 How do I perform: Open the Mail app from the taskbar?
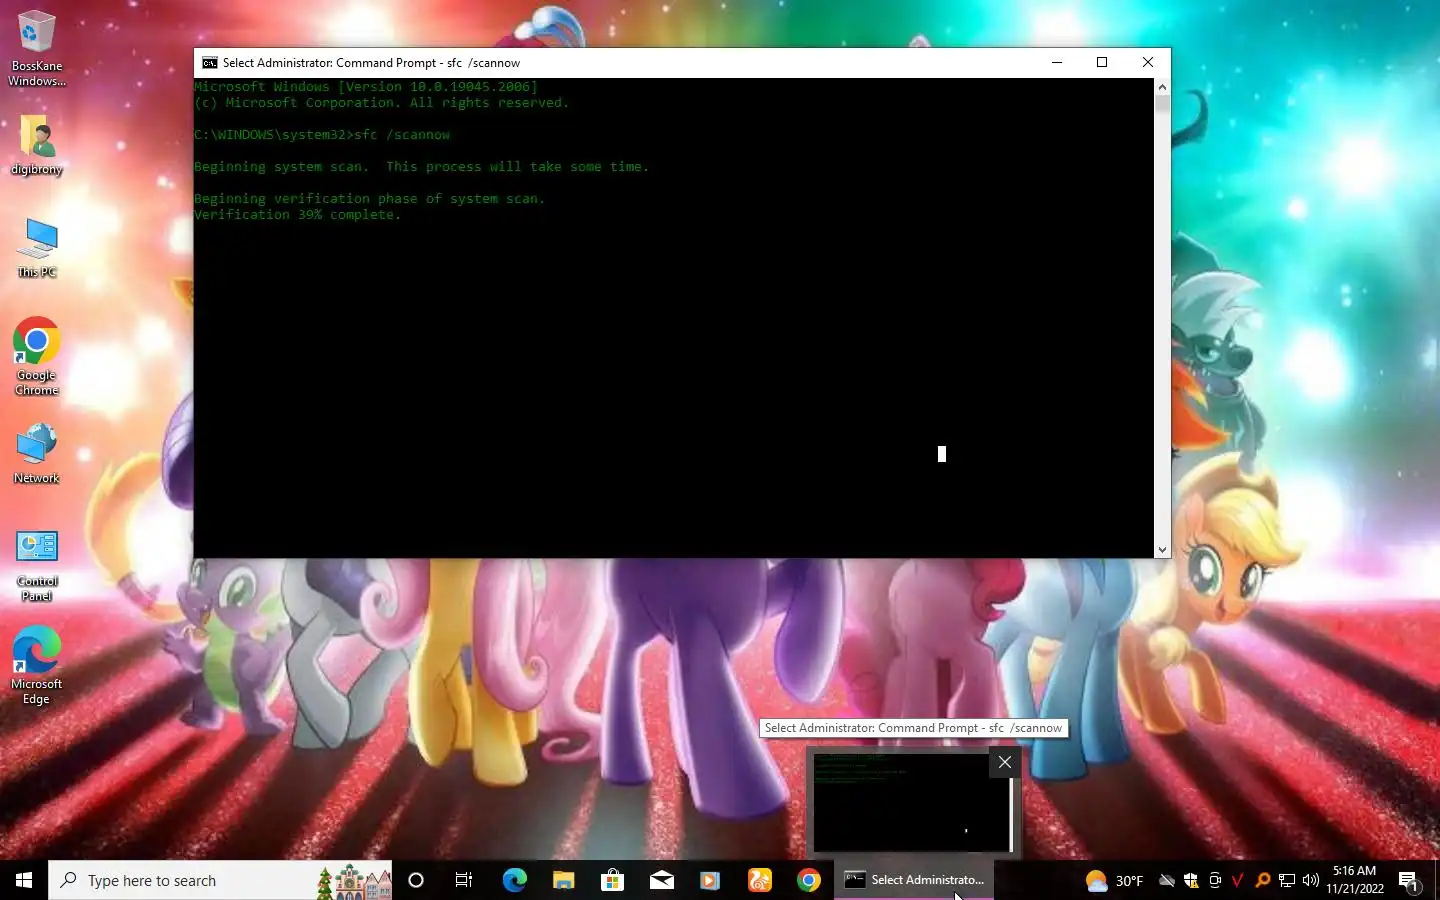(x=661, y=880)
